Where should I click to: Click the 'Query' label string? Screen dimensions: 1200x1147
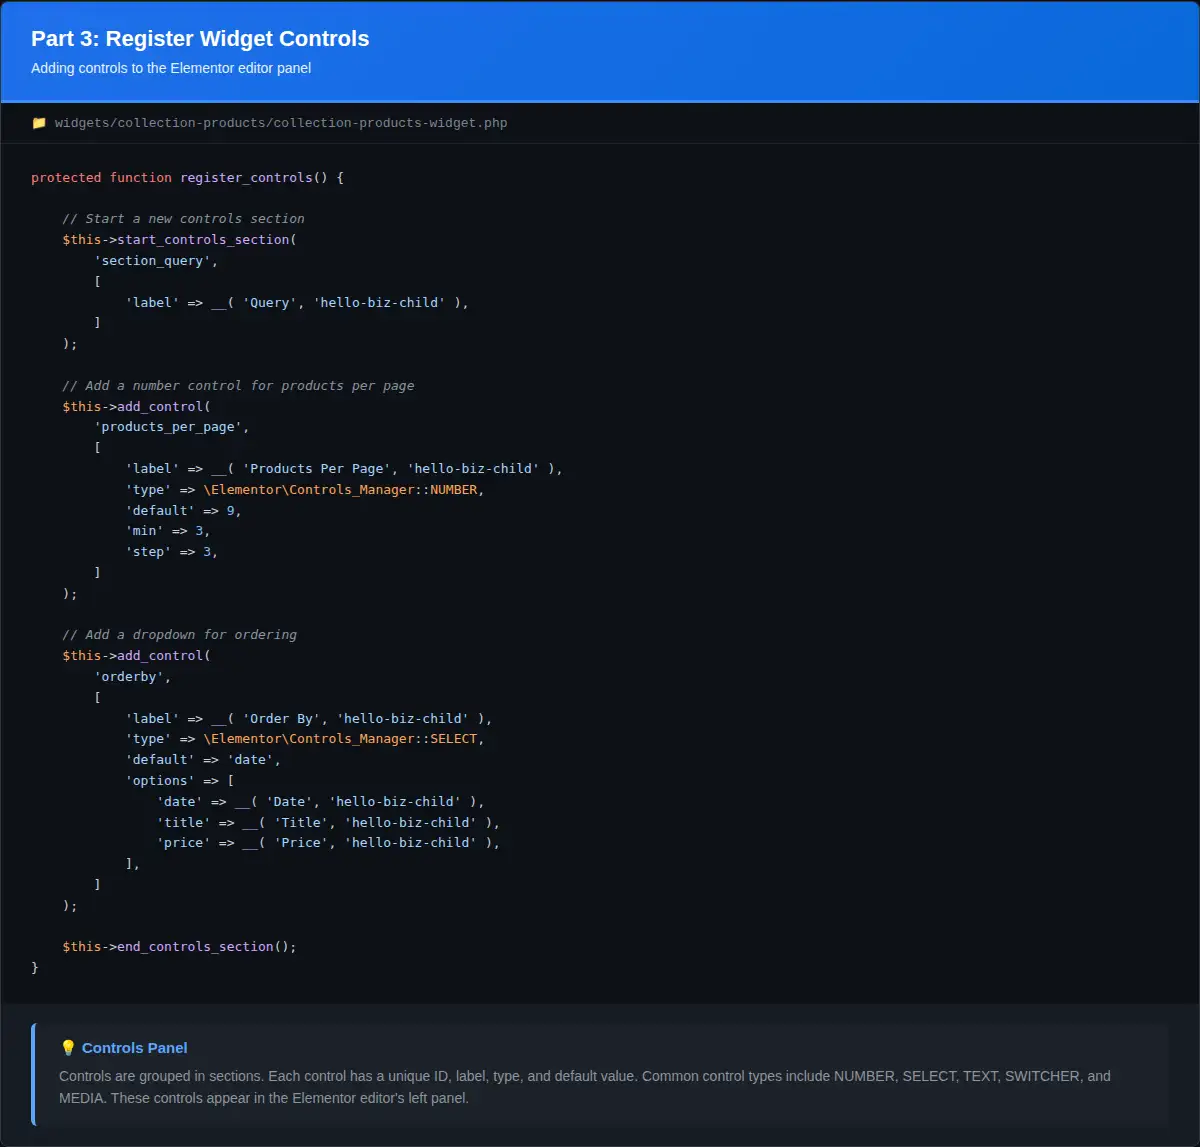click(269, 302)
